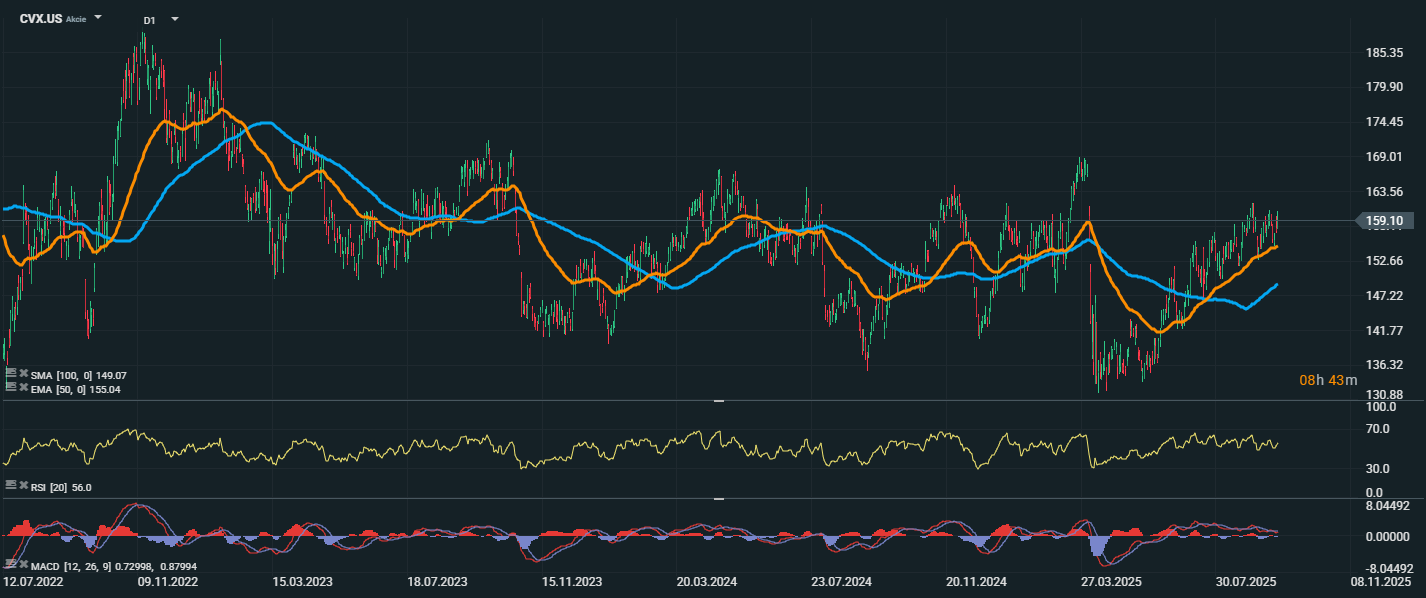Screen dimensions: 1426x598
Task: Click the CVX.US symbol name
Action: pyautogui.click(x=41, y=19)
